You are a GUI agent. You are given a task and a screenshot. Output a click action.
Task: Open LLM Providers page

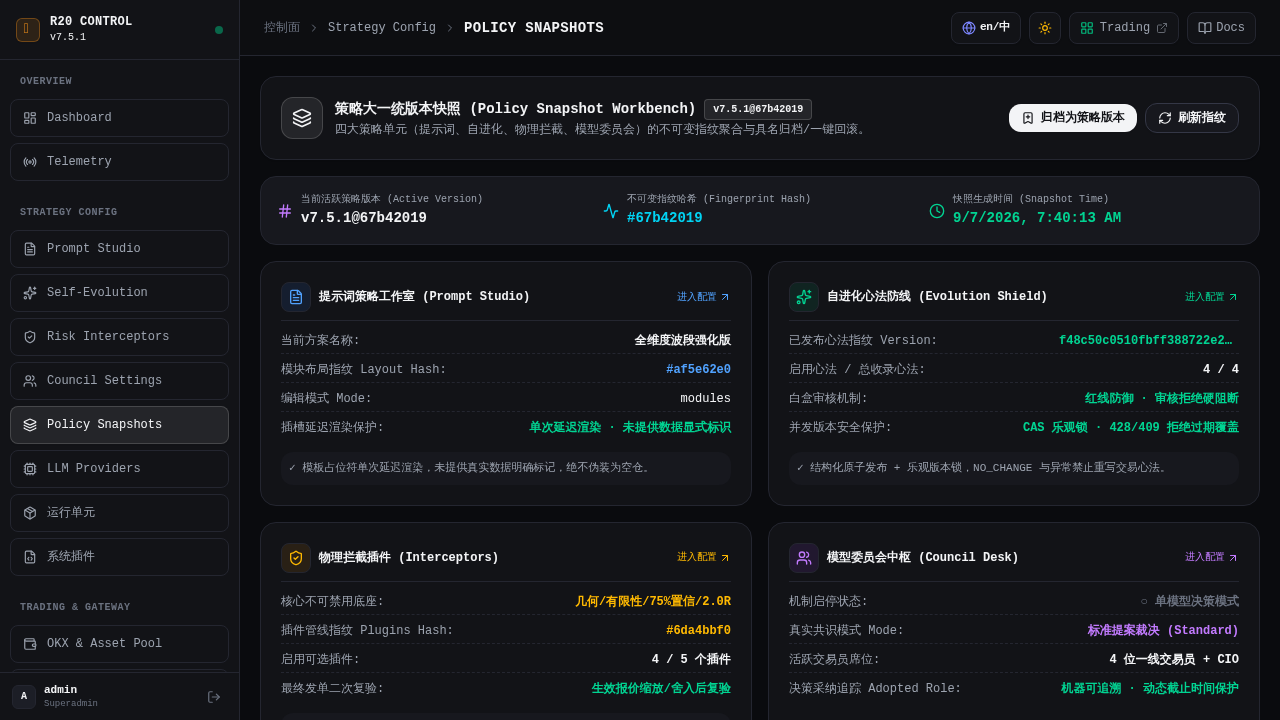(119, 469)
